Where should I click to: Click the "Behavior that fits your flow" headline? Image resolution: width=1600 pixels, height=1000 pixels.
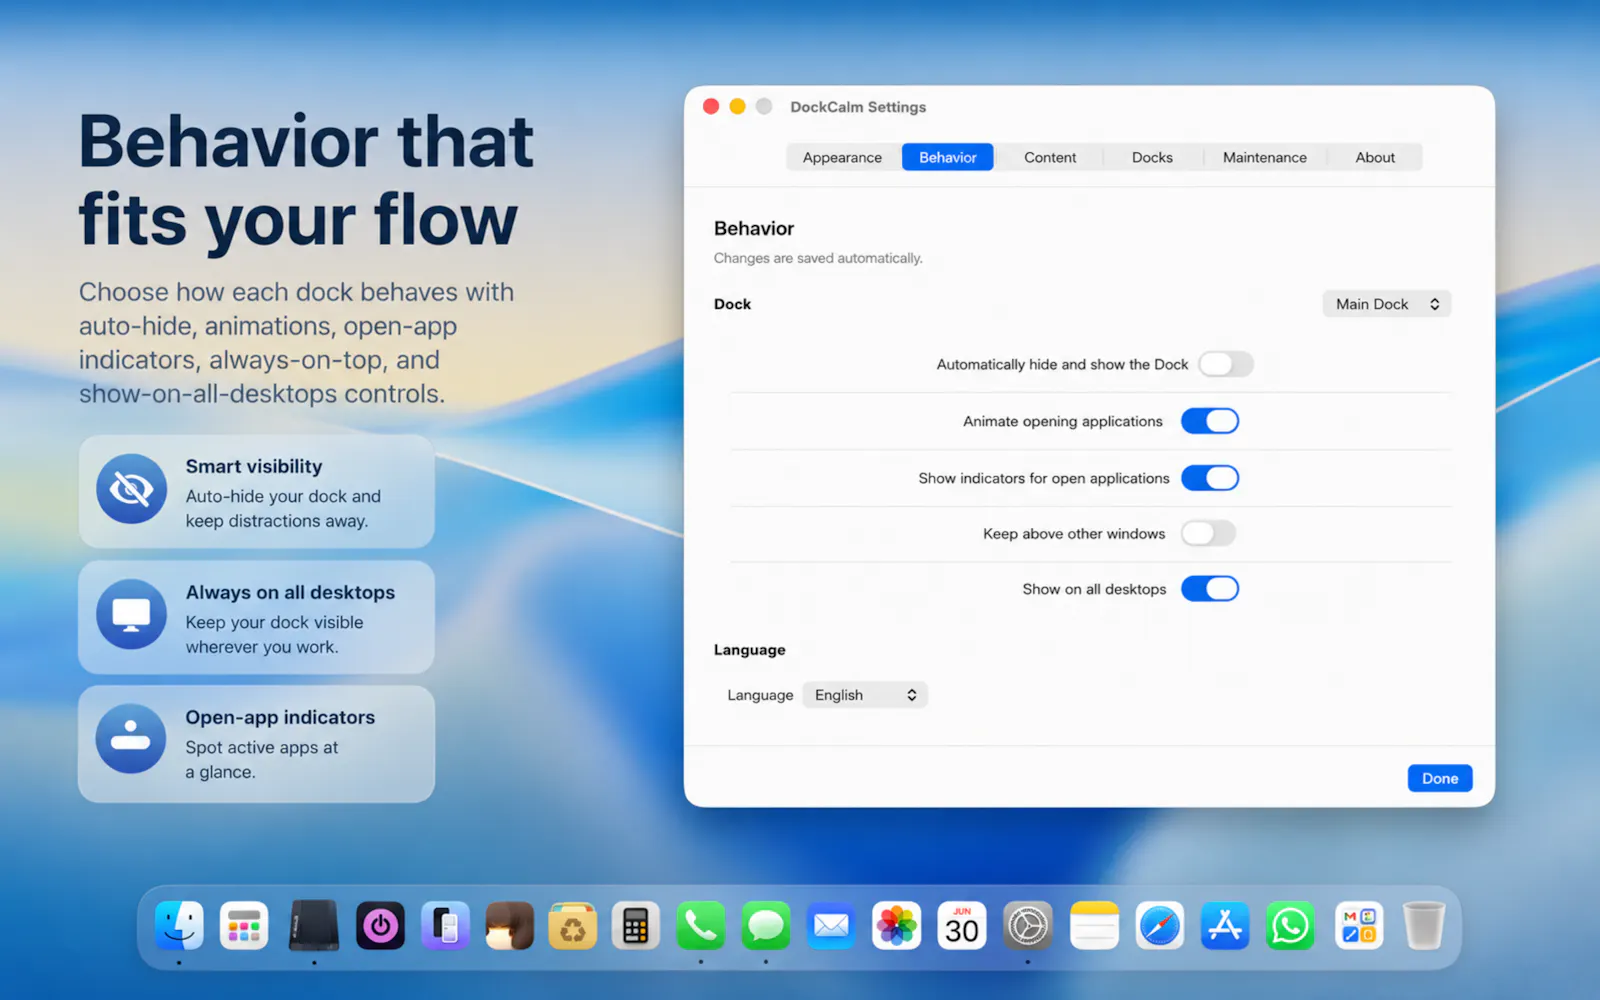click(x=307, y=180)
